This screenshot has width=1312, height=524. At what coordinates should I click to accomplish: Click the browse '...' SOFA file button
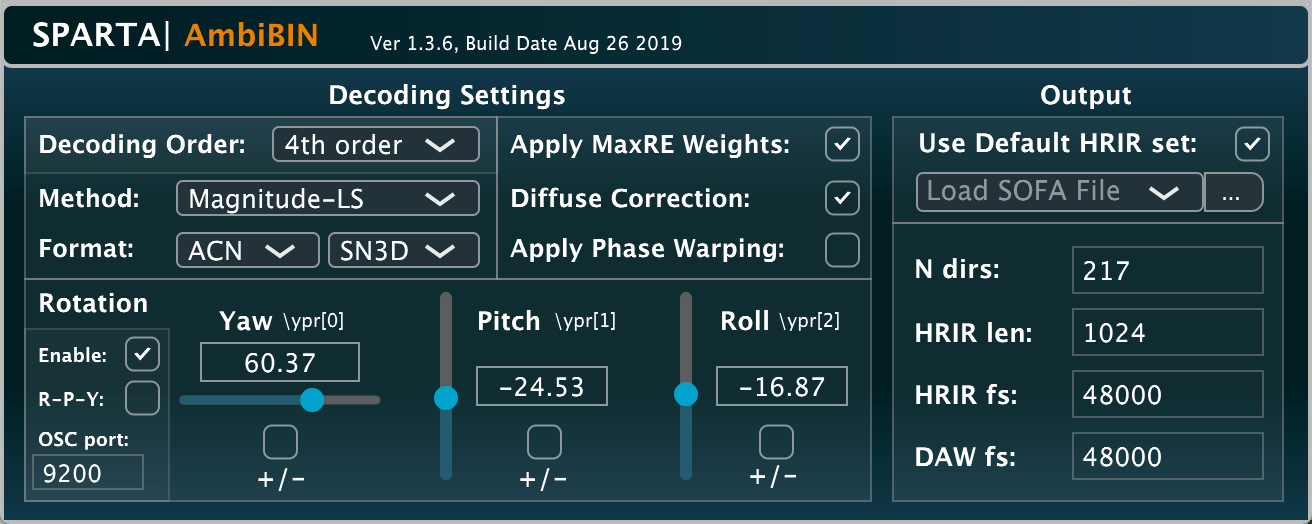click(1233, 192)
